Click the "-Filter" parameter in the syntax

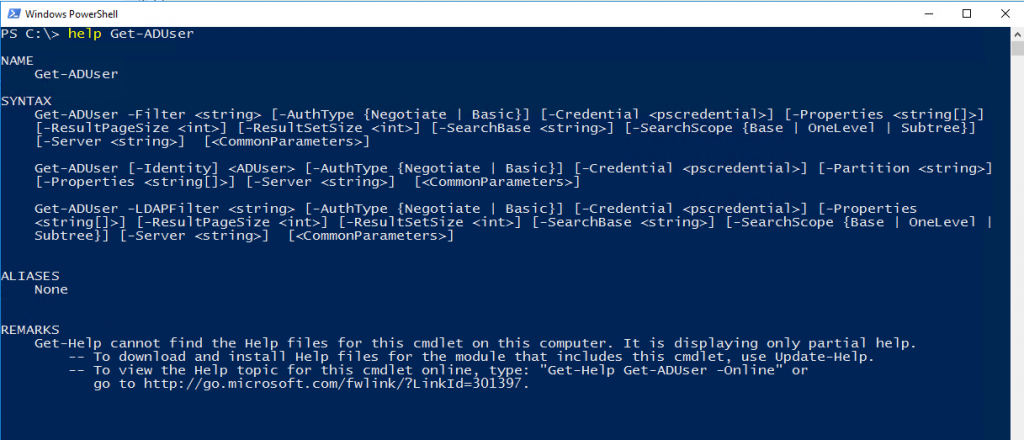coord(156,114)
